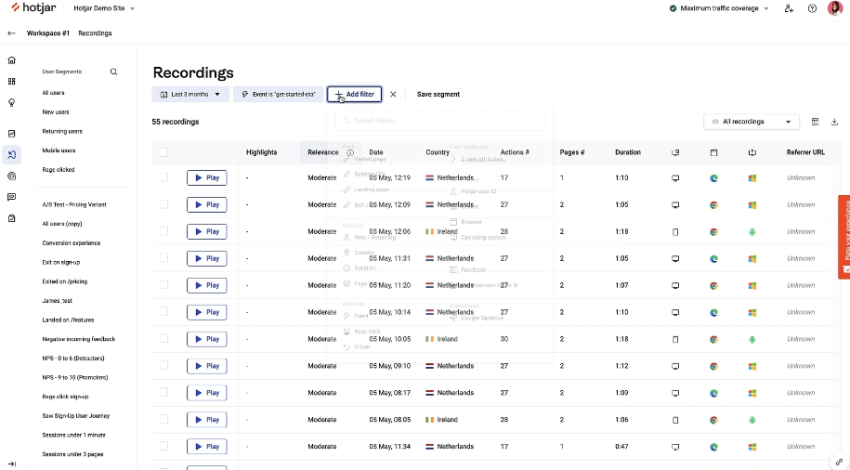Play the 05 May, 12:06 recording

coord(207,231)
